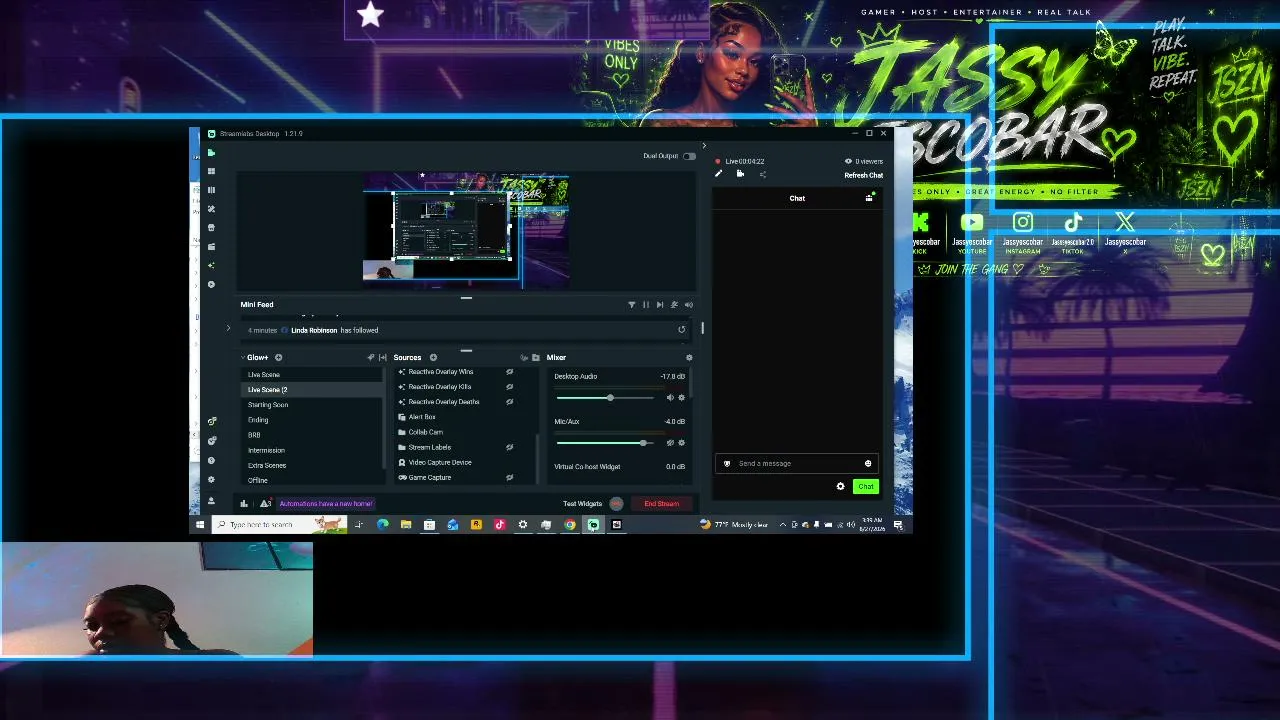
Task: Expand the Mini Feed row arrow
Action: pyautogui.click(x=228, y=329)
